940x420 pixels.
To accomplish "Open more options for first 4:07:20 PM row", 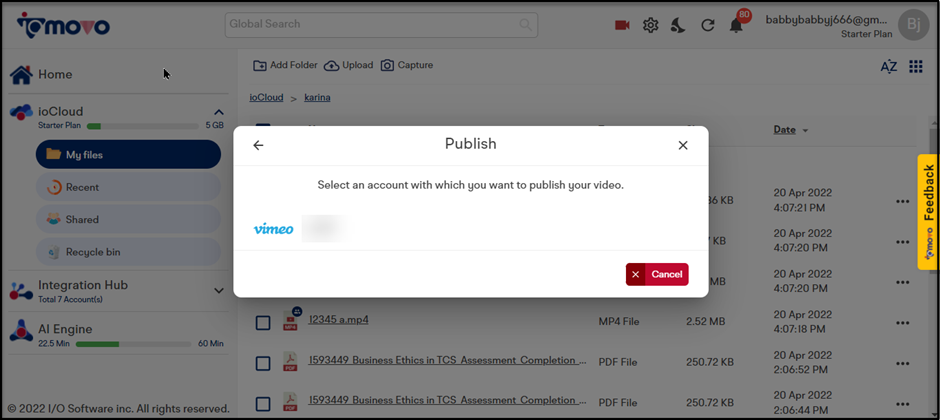I will click(x=903, y=242).
